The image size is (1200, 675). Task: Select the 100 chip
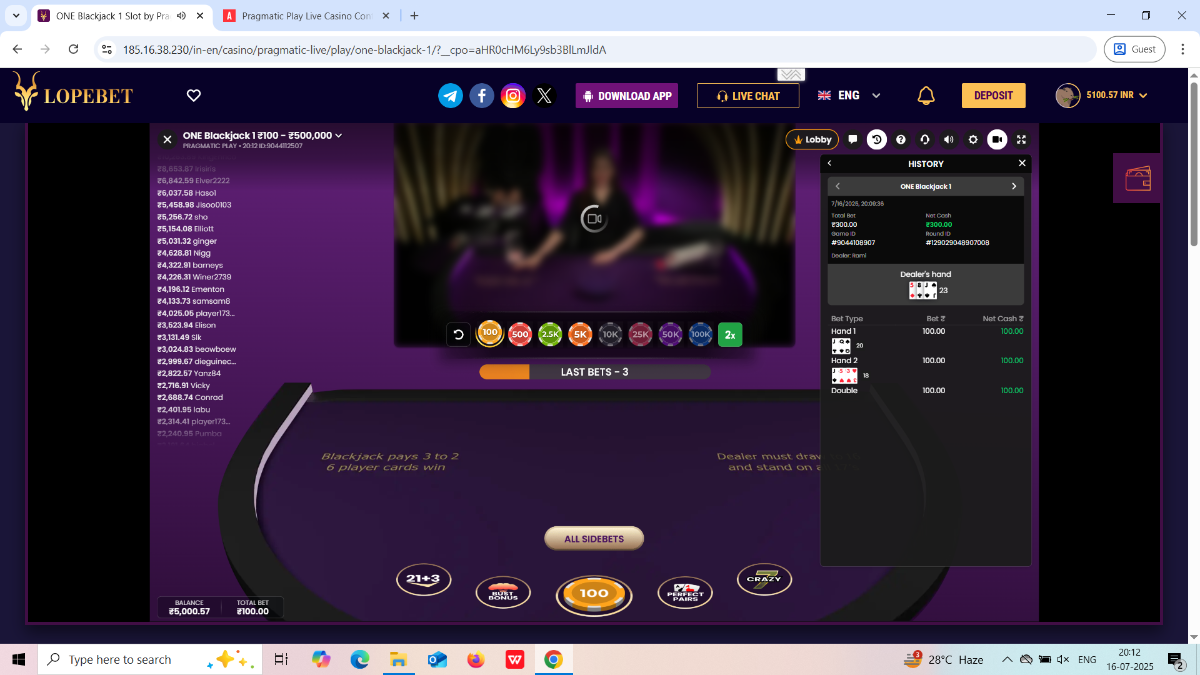pyautogui.click(x=490, y=334)
